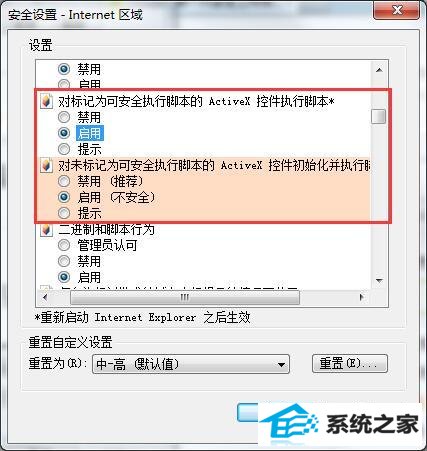The image size is (427, 451).
Task: Click the horizontal scrollbar left arrow
Action: pos(45,297)
